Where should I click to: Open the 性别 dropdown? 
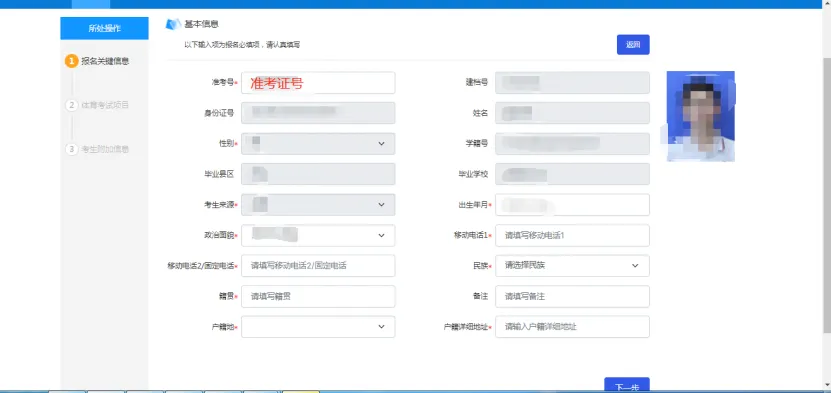point(318,144)
